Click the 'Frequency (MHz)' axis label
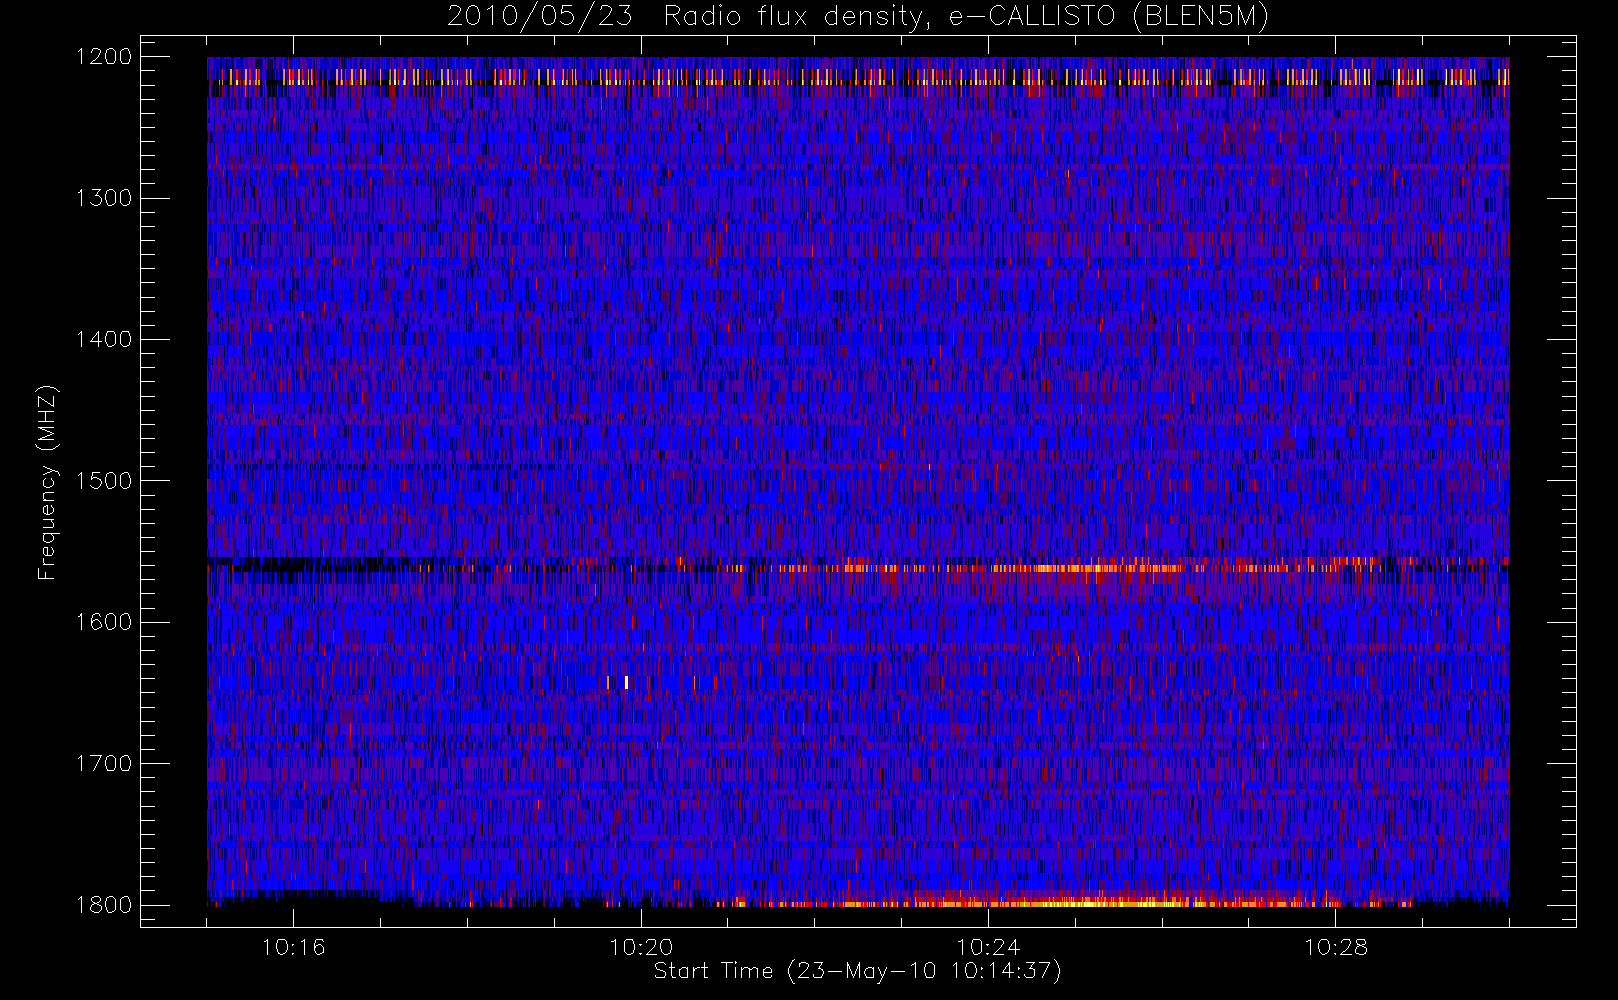The width and height of the screenshot is (1618, 1000). coord(46,482)
